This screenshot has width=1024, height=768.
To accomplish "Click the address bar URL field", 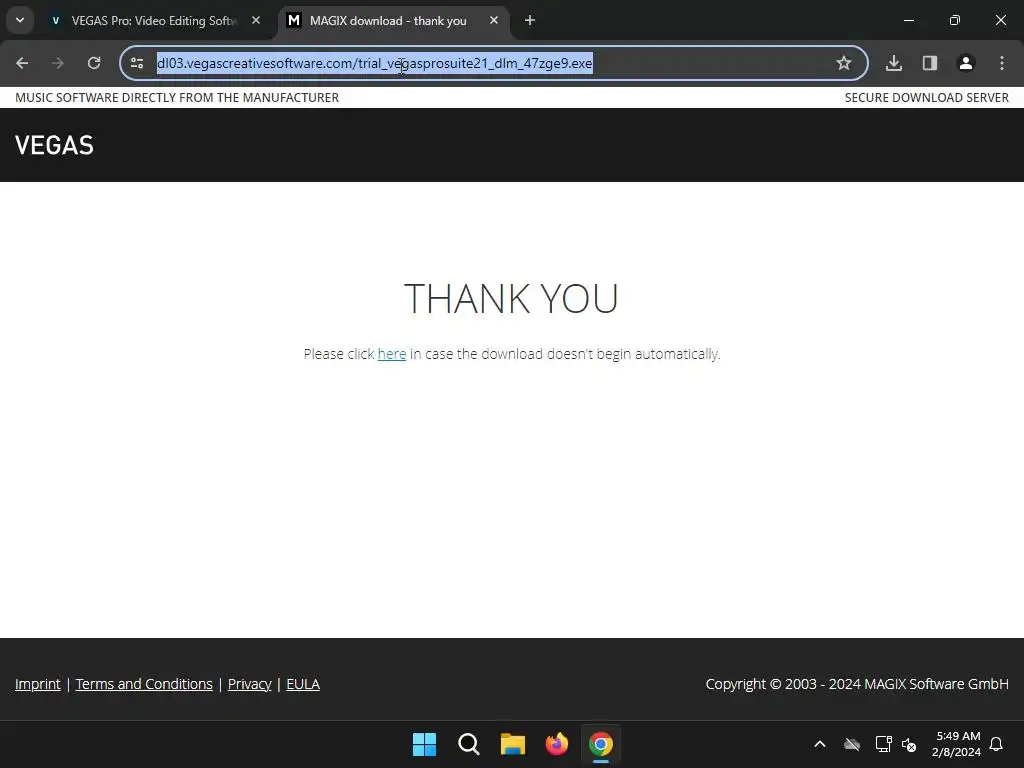I will coord(493,63).
